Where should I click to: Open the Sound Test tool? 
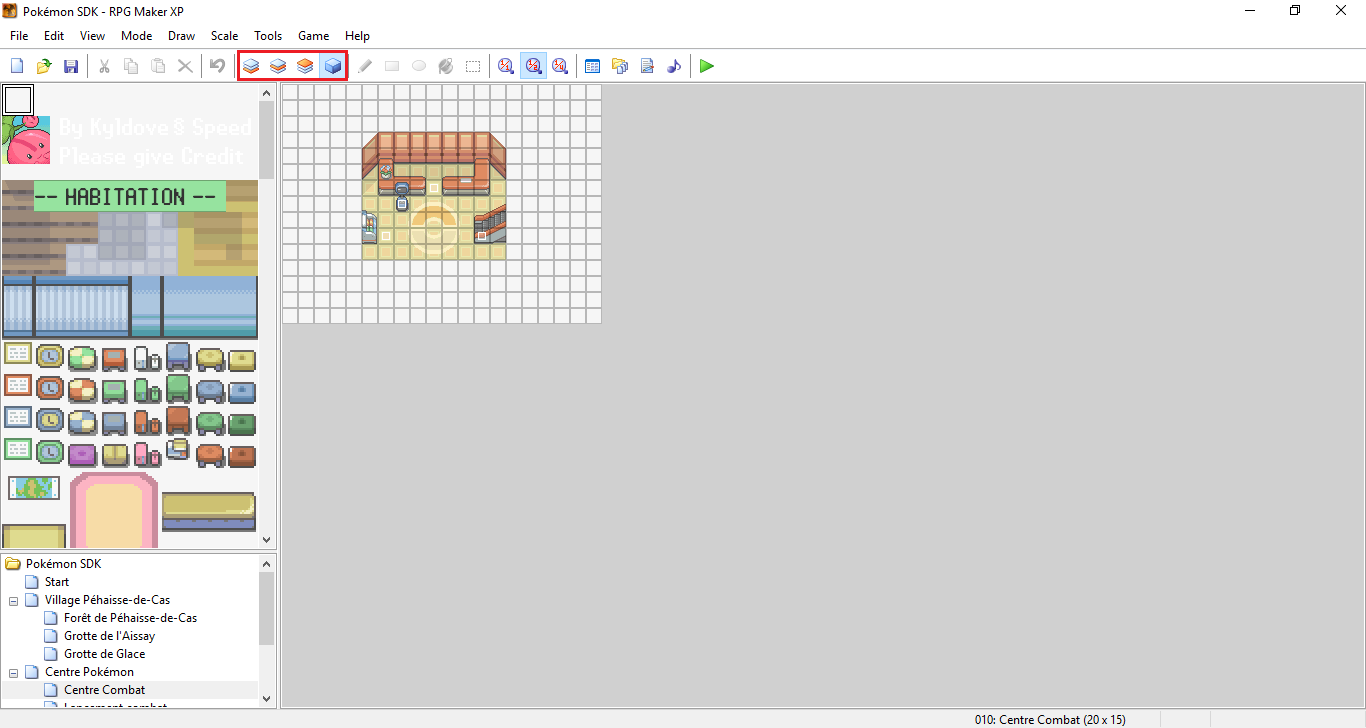[674, 65]
